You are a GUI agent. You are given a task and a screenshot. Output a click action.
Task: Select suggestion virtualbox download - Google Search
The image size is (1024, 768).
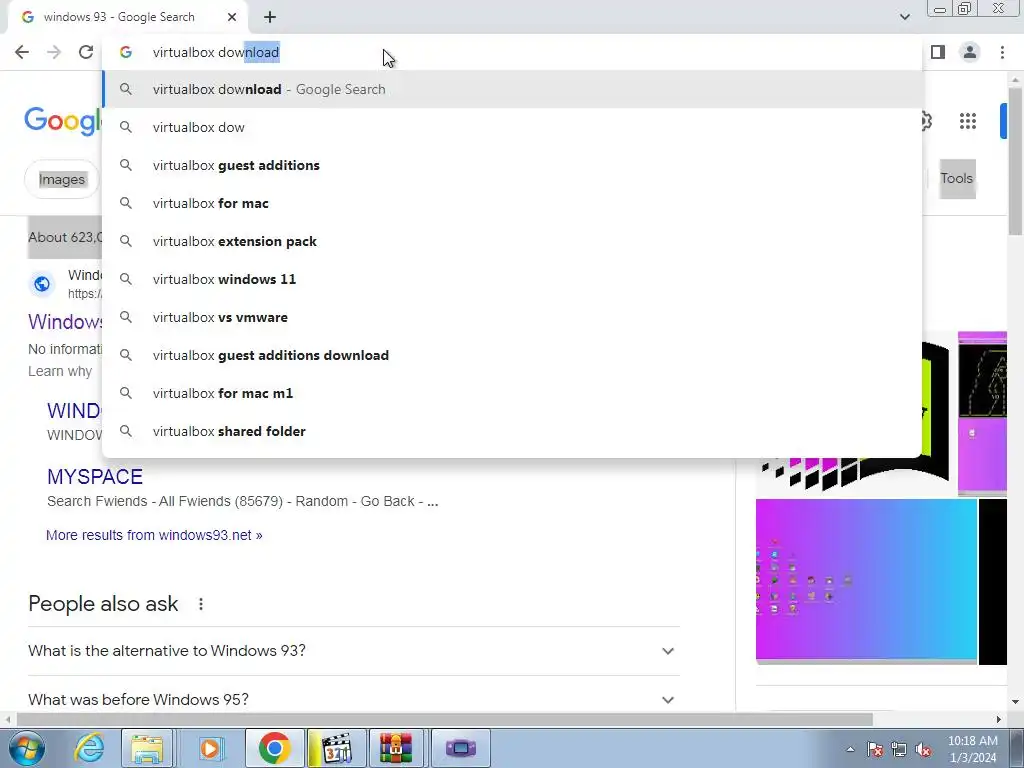point(513,89)
